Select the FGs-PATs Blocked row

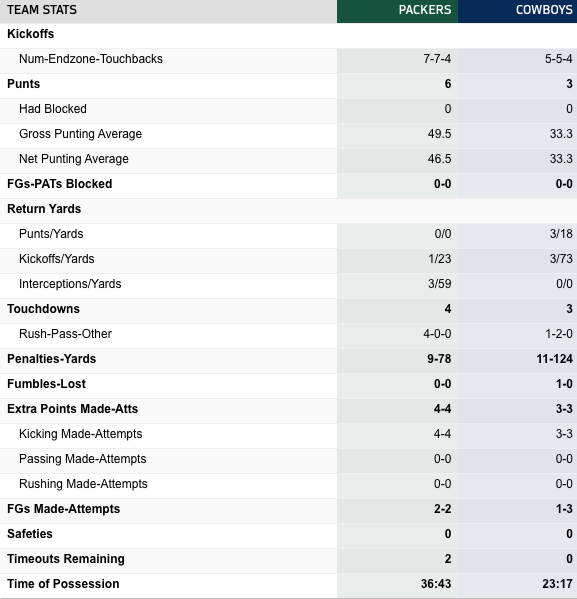point(288,184)
